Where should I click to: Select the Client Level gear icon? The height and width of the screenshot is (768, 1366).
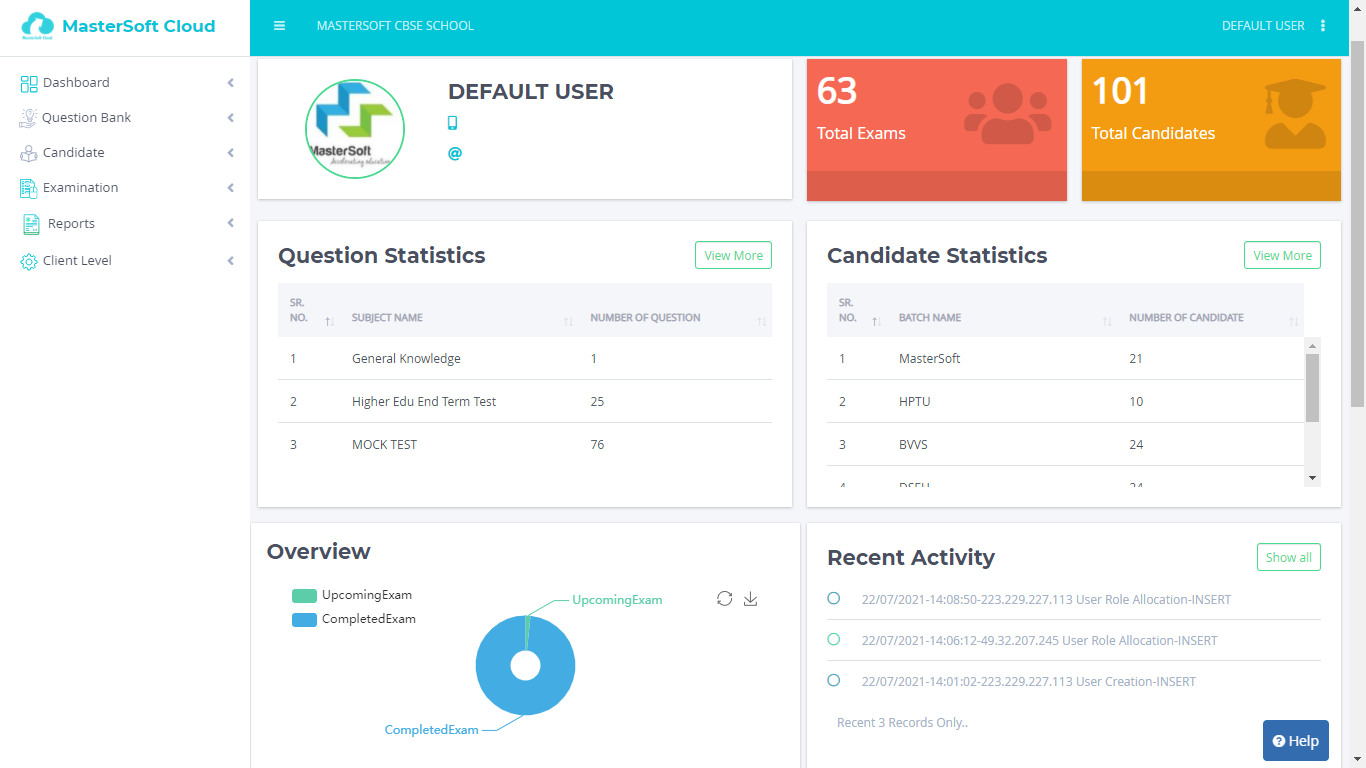tap(27, 260)
